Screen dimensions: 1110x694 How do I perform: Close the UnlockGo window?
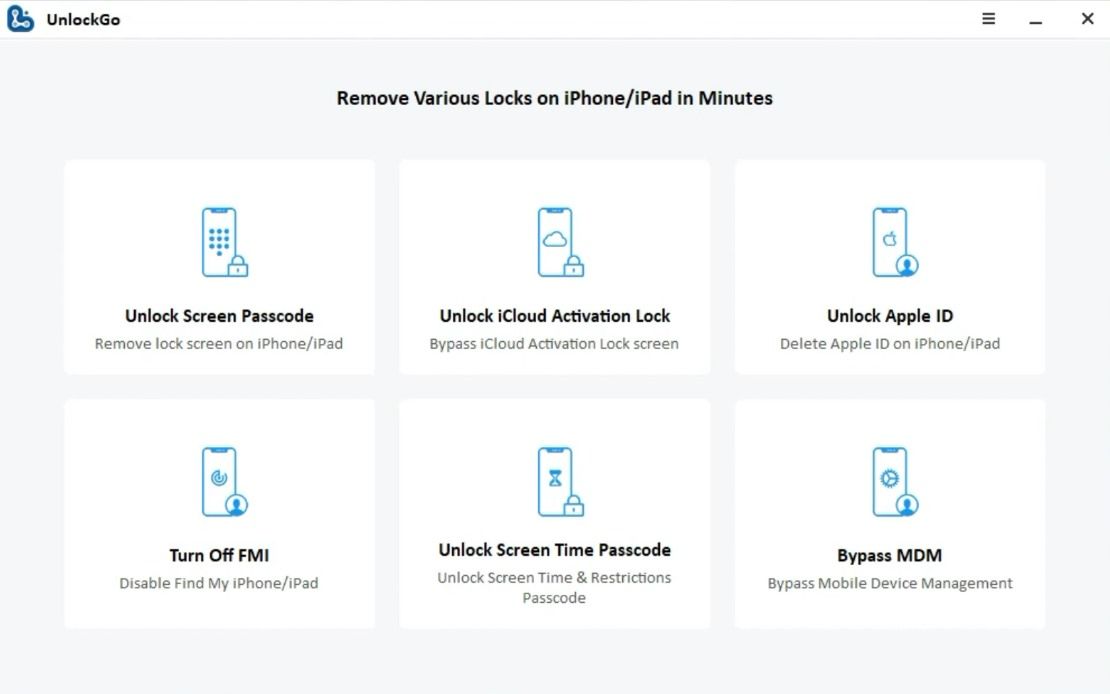pyautogui.click(x=1087, y=19)
